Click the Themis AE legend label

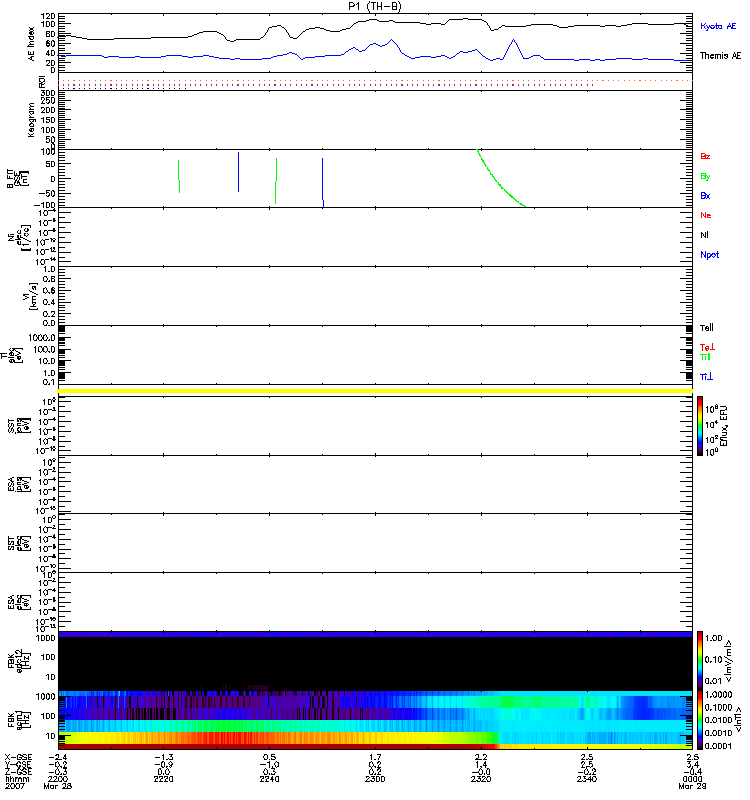720,58
